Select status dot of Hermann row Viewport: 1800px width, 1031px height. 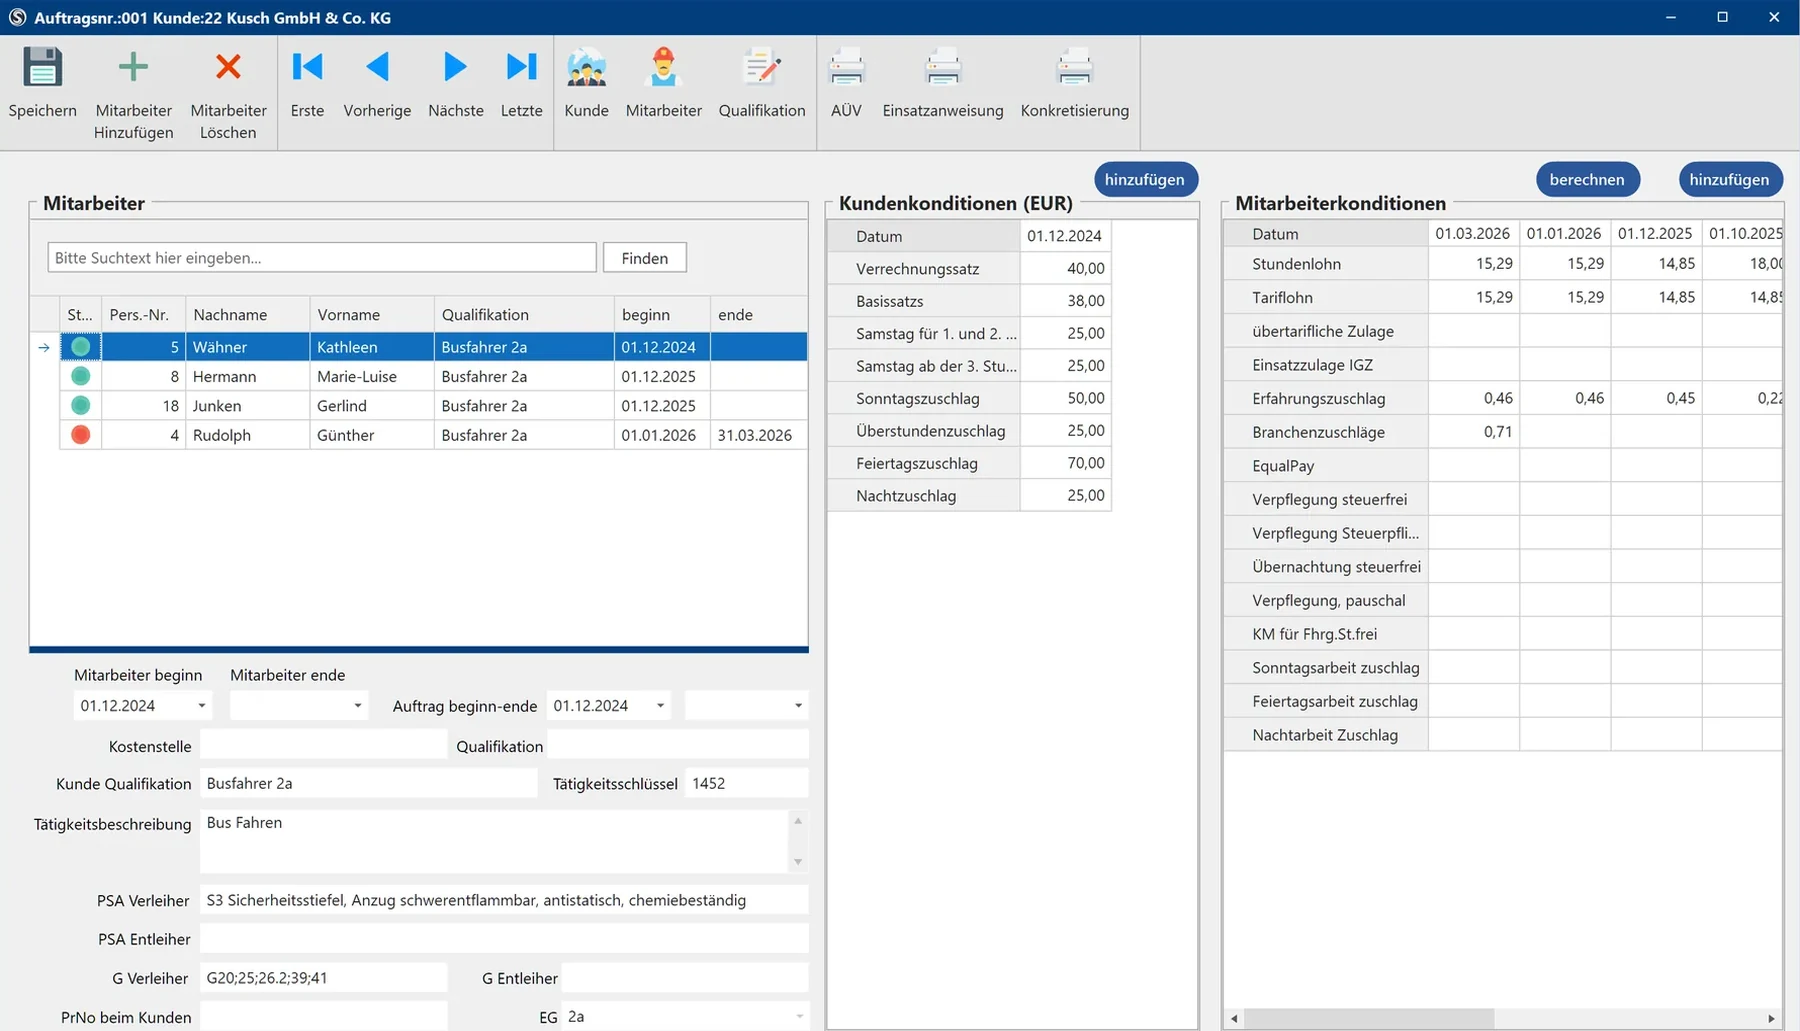pos(81,376)
